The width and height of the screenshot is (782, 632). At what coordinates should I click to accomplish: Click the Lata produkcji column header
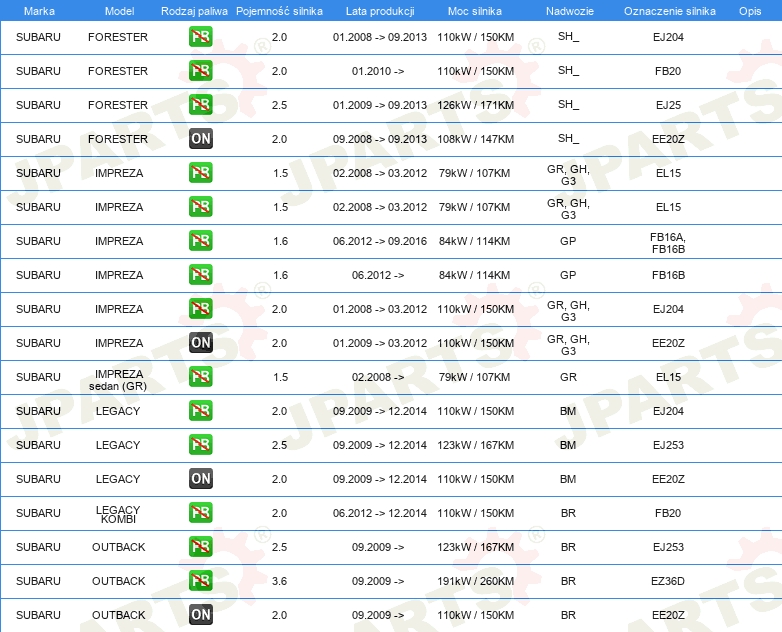point(380,11)
